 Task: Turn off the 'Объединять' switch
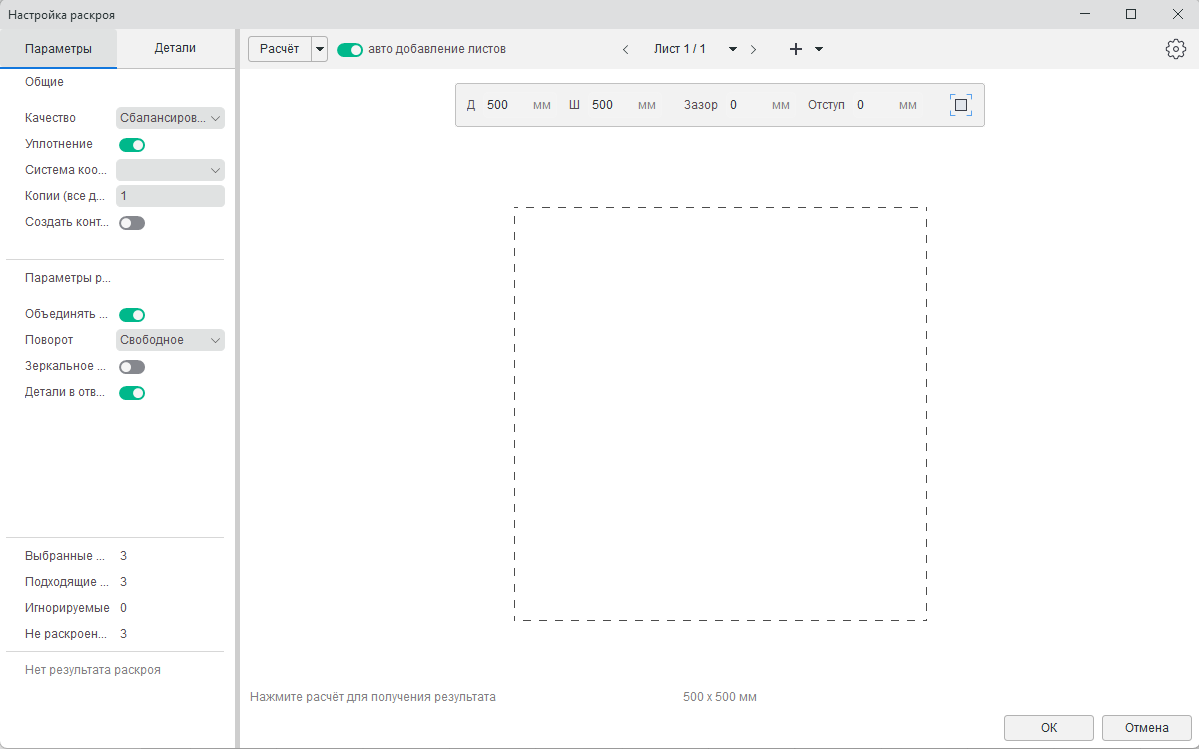coord(132,314)
